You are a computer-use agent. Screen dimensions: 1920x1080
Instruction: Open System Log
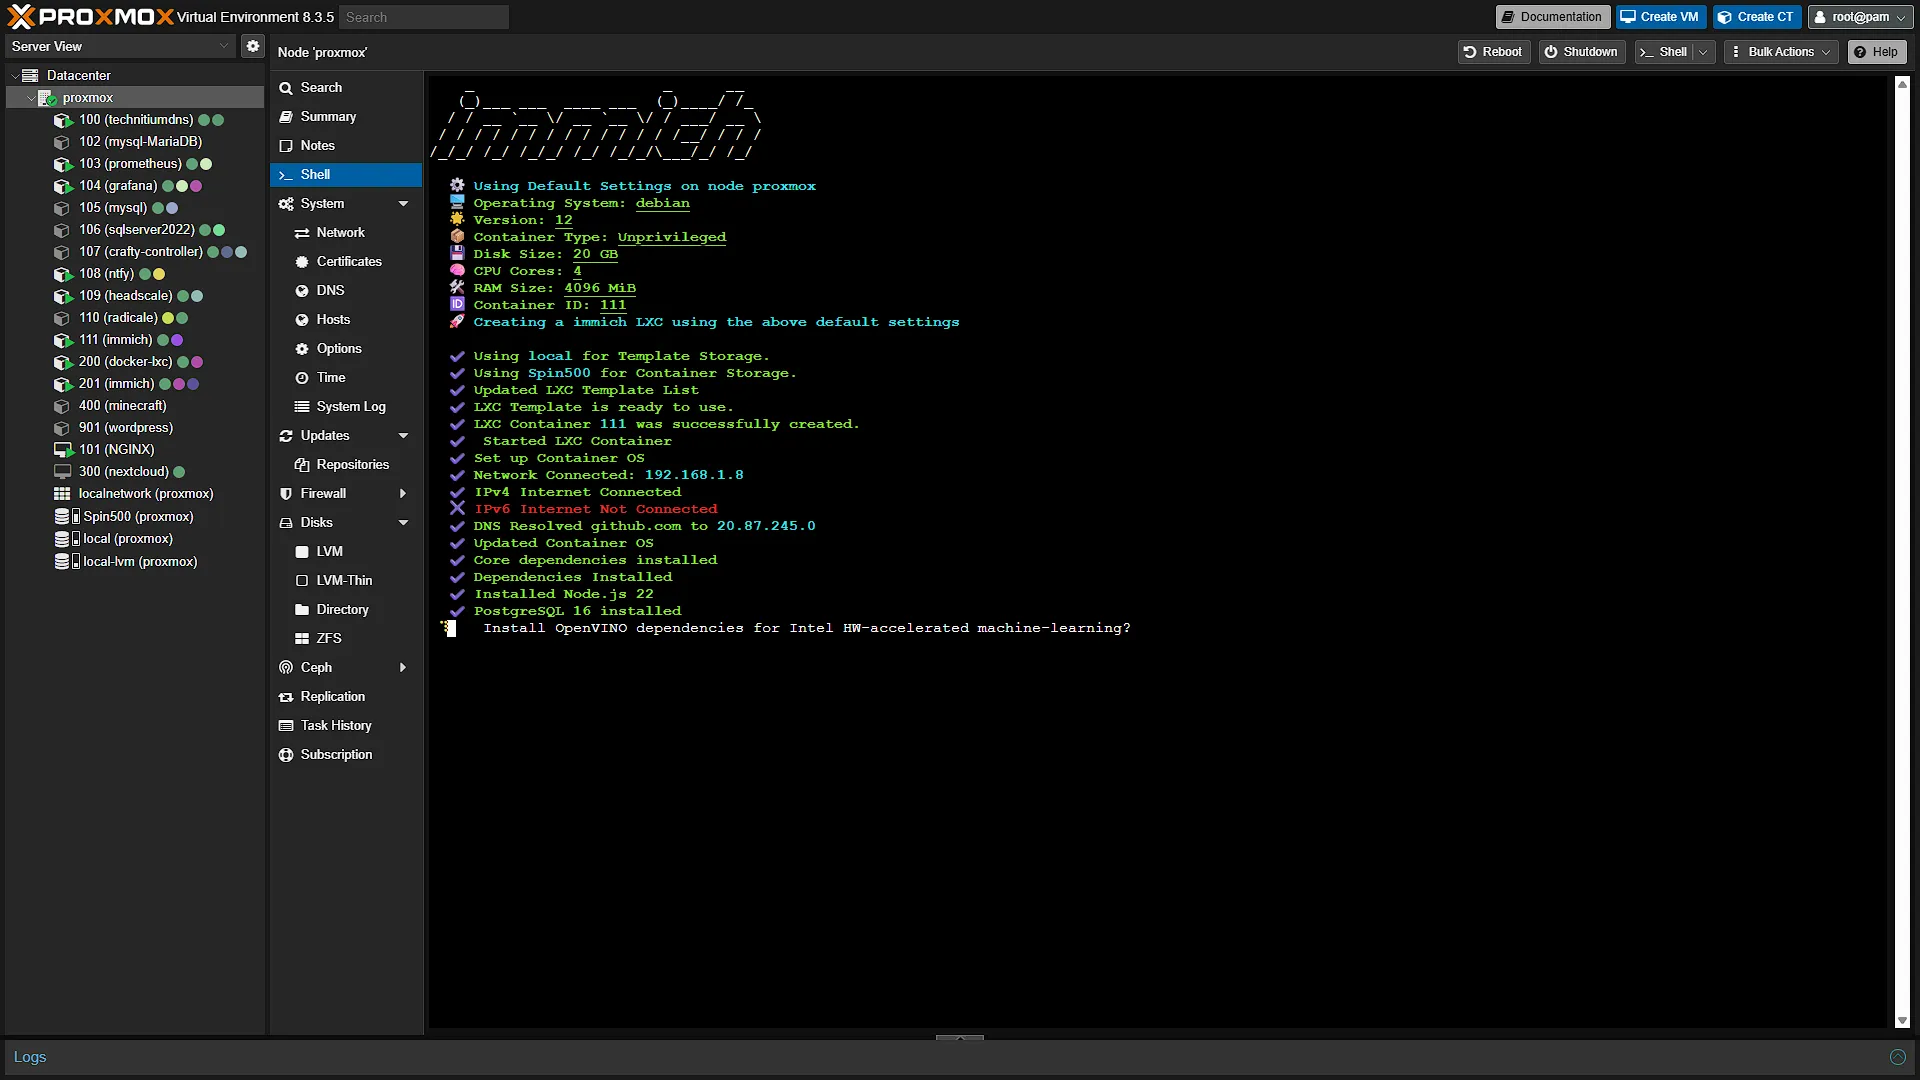346,407
